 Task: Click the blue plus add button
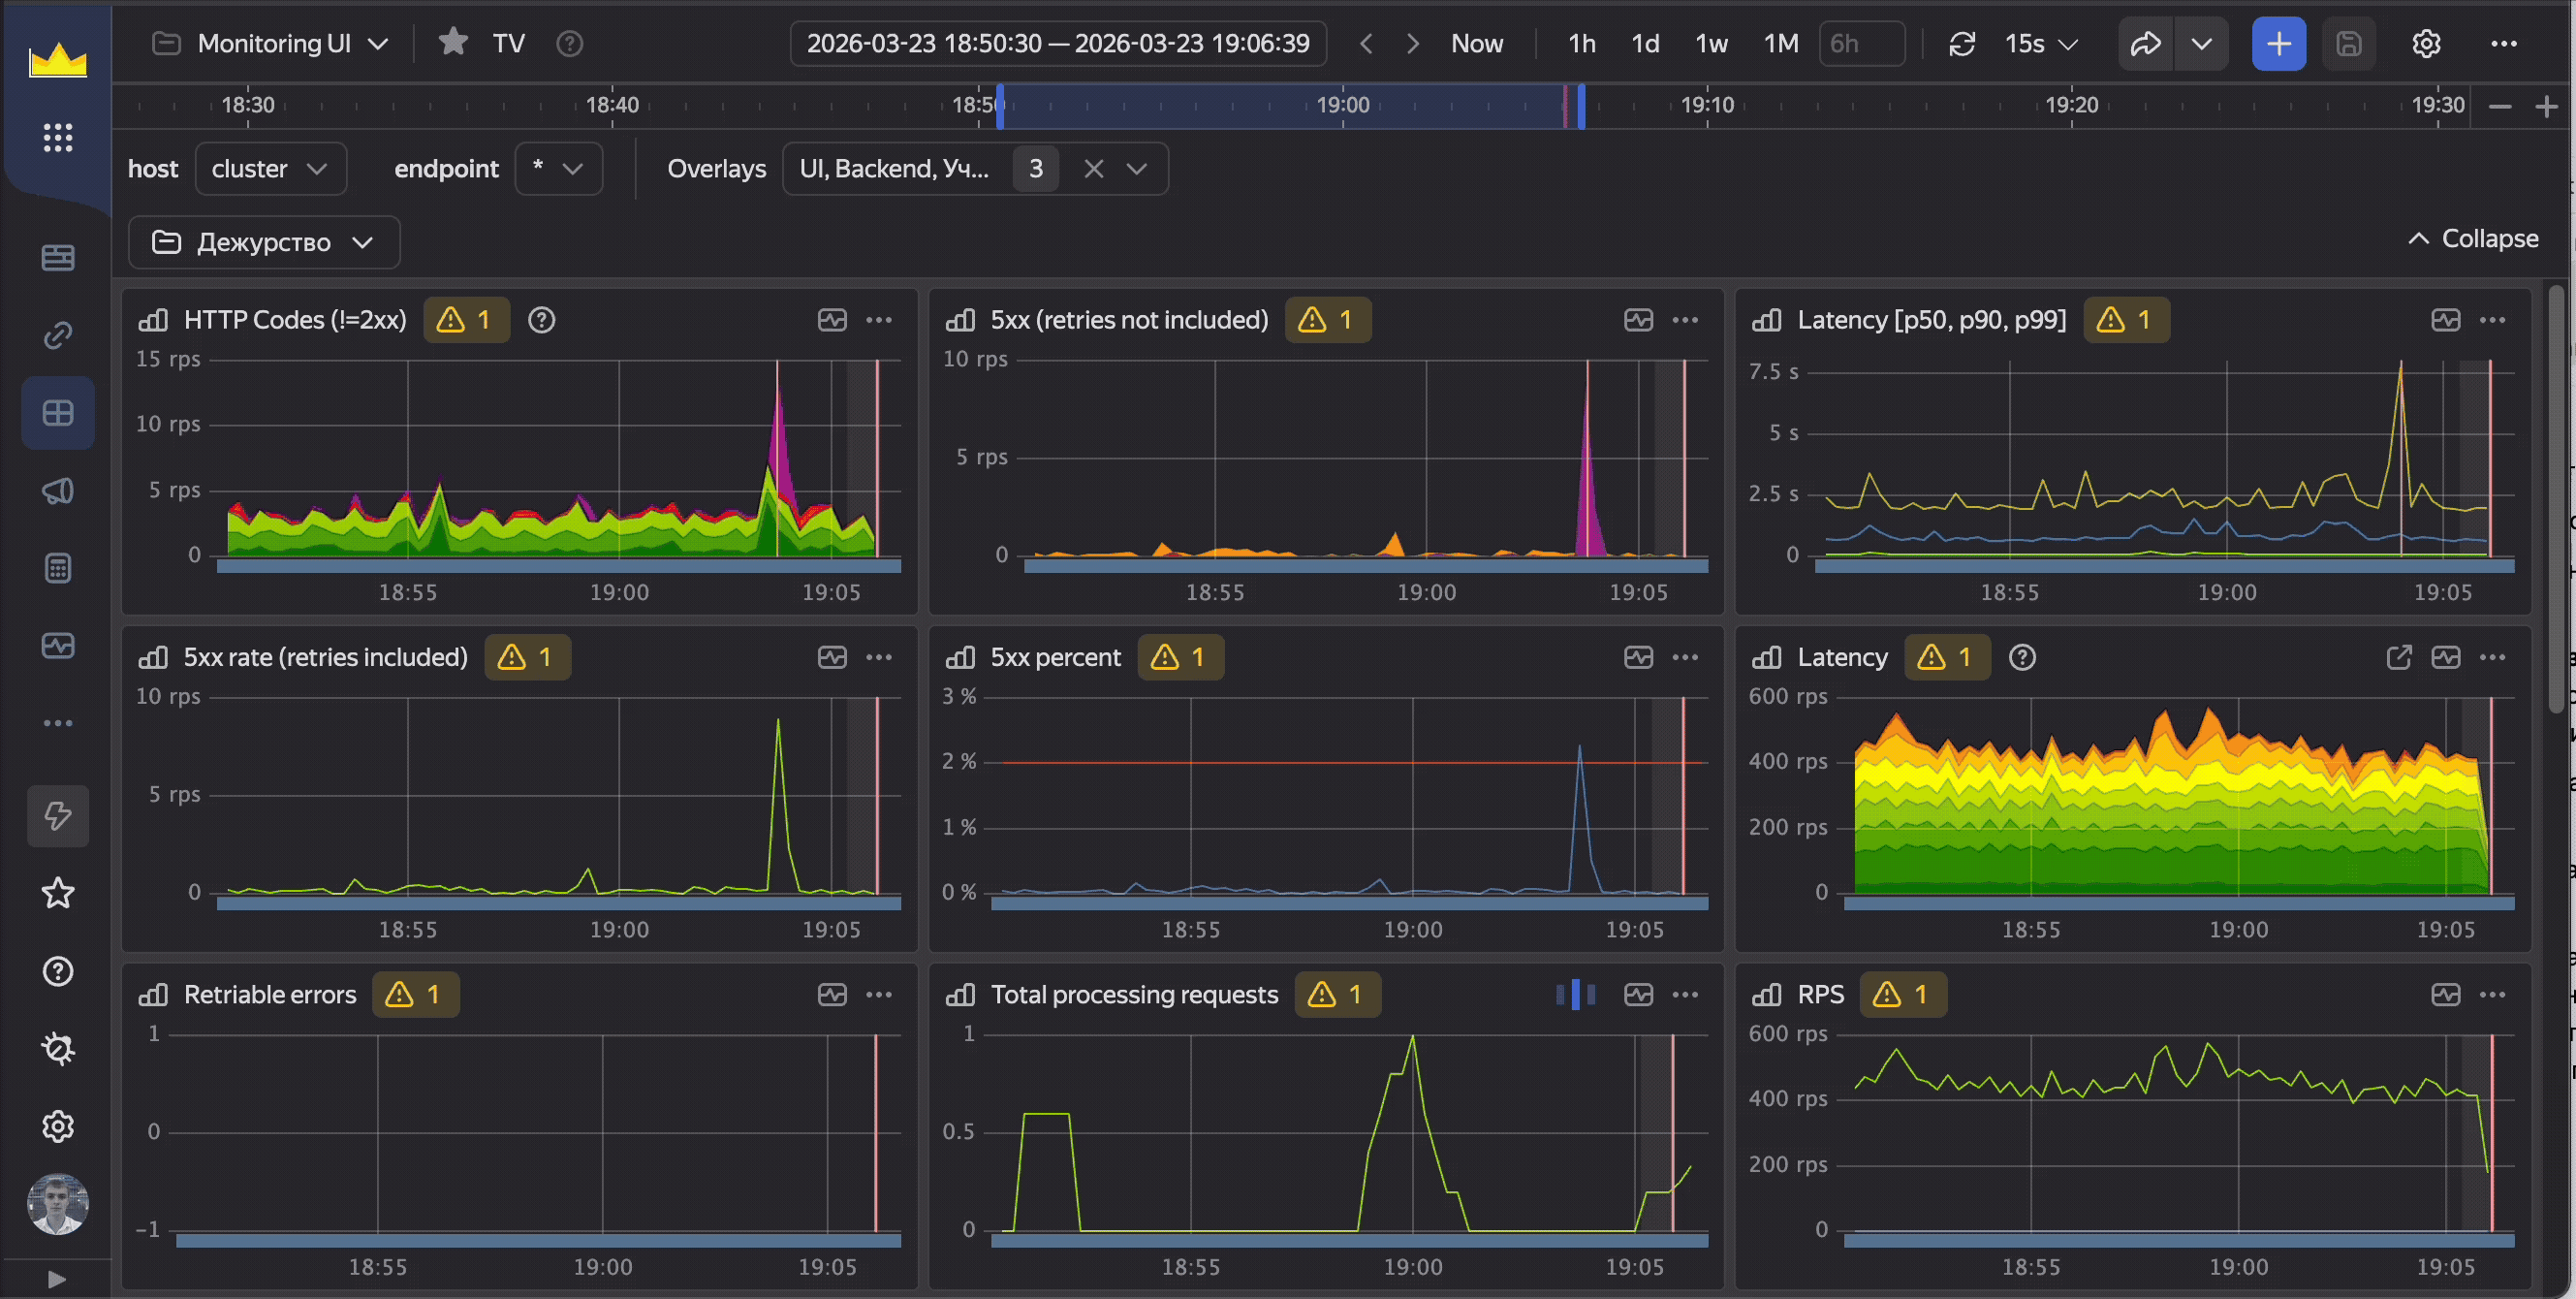click(2278, 44)
